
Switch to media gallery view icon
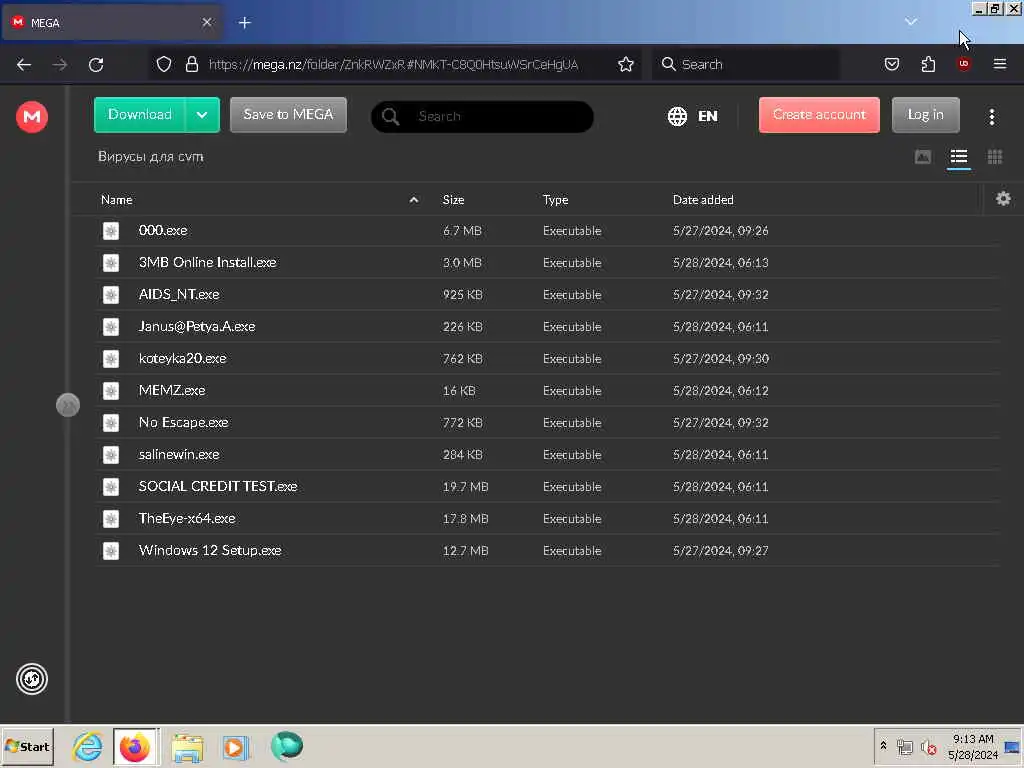tap(922, 157)
